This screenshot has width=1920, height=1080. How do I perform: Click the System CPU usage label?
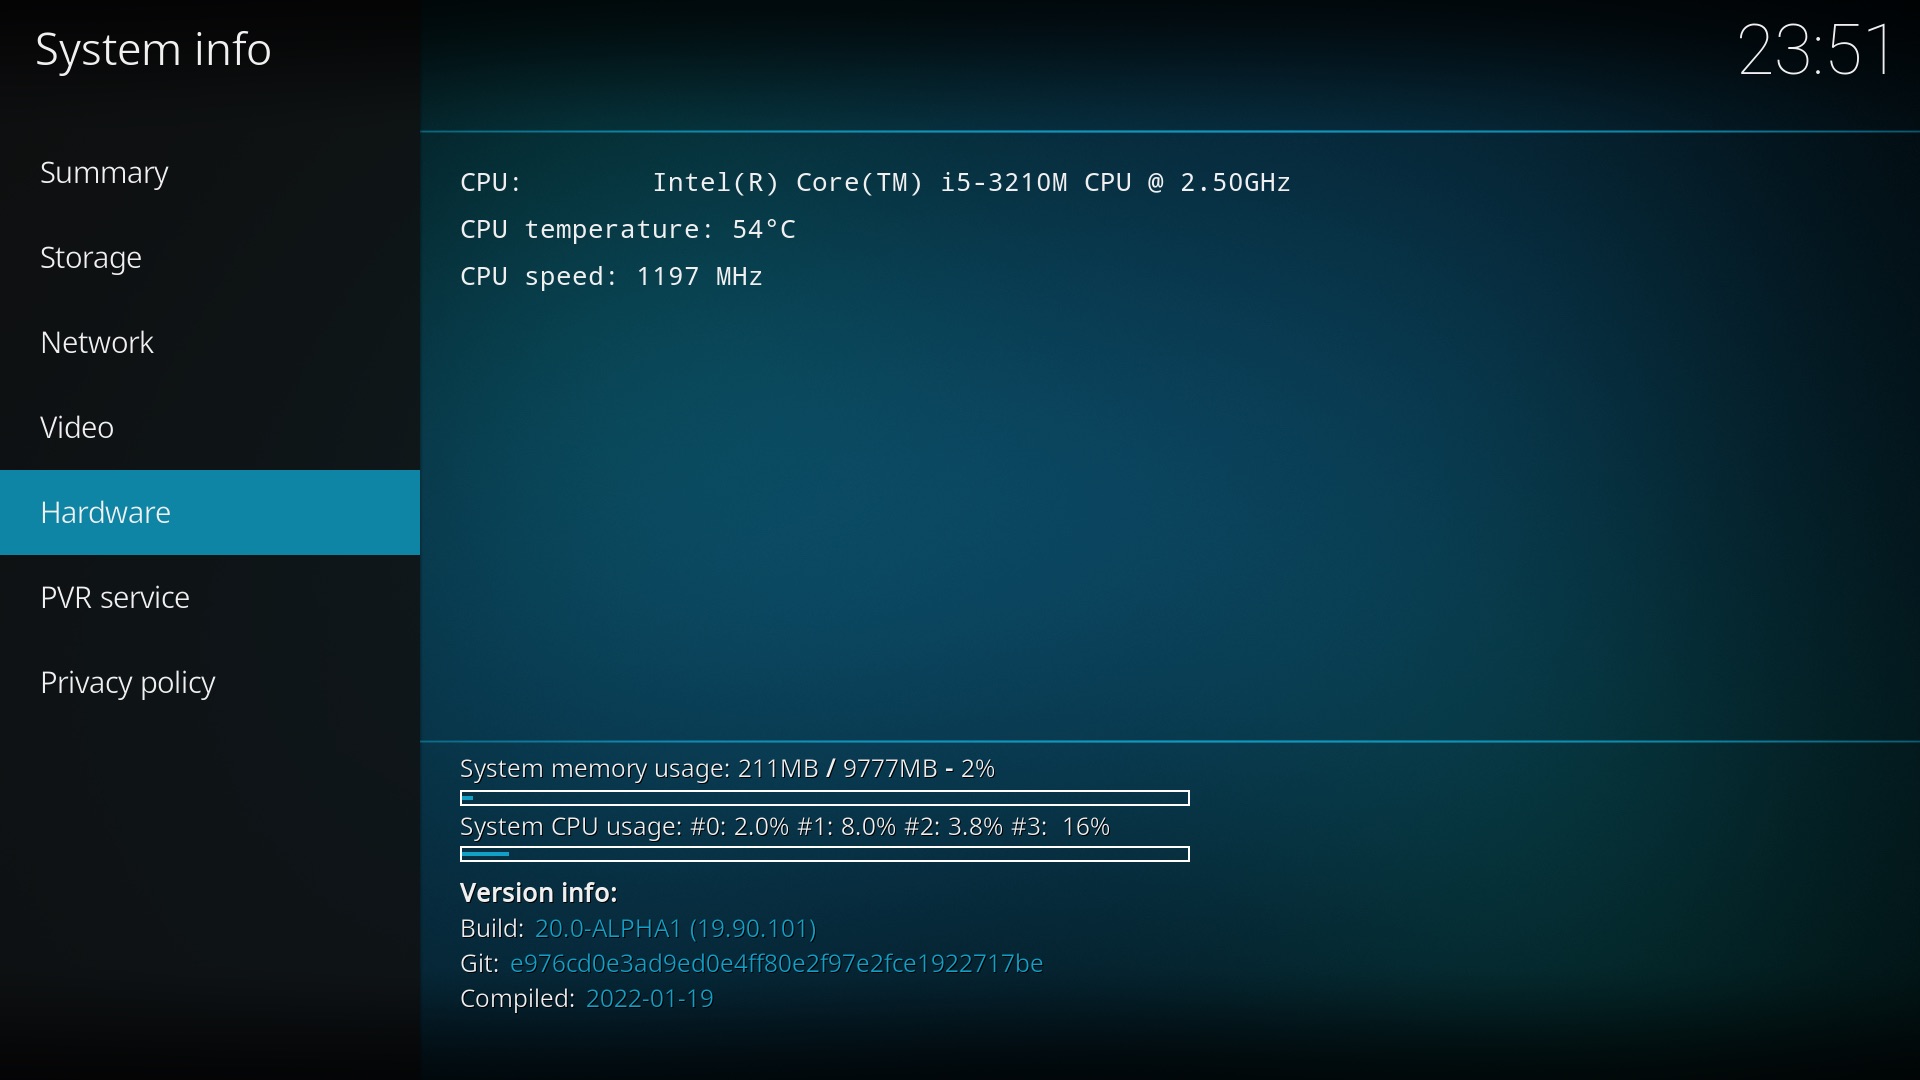tap(784, 826)
